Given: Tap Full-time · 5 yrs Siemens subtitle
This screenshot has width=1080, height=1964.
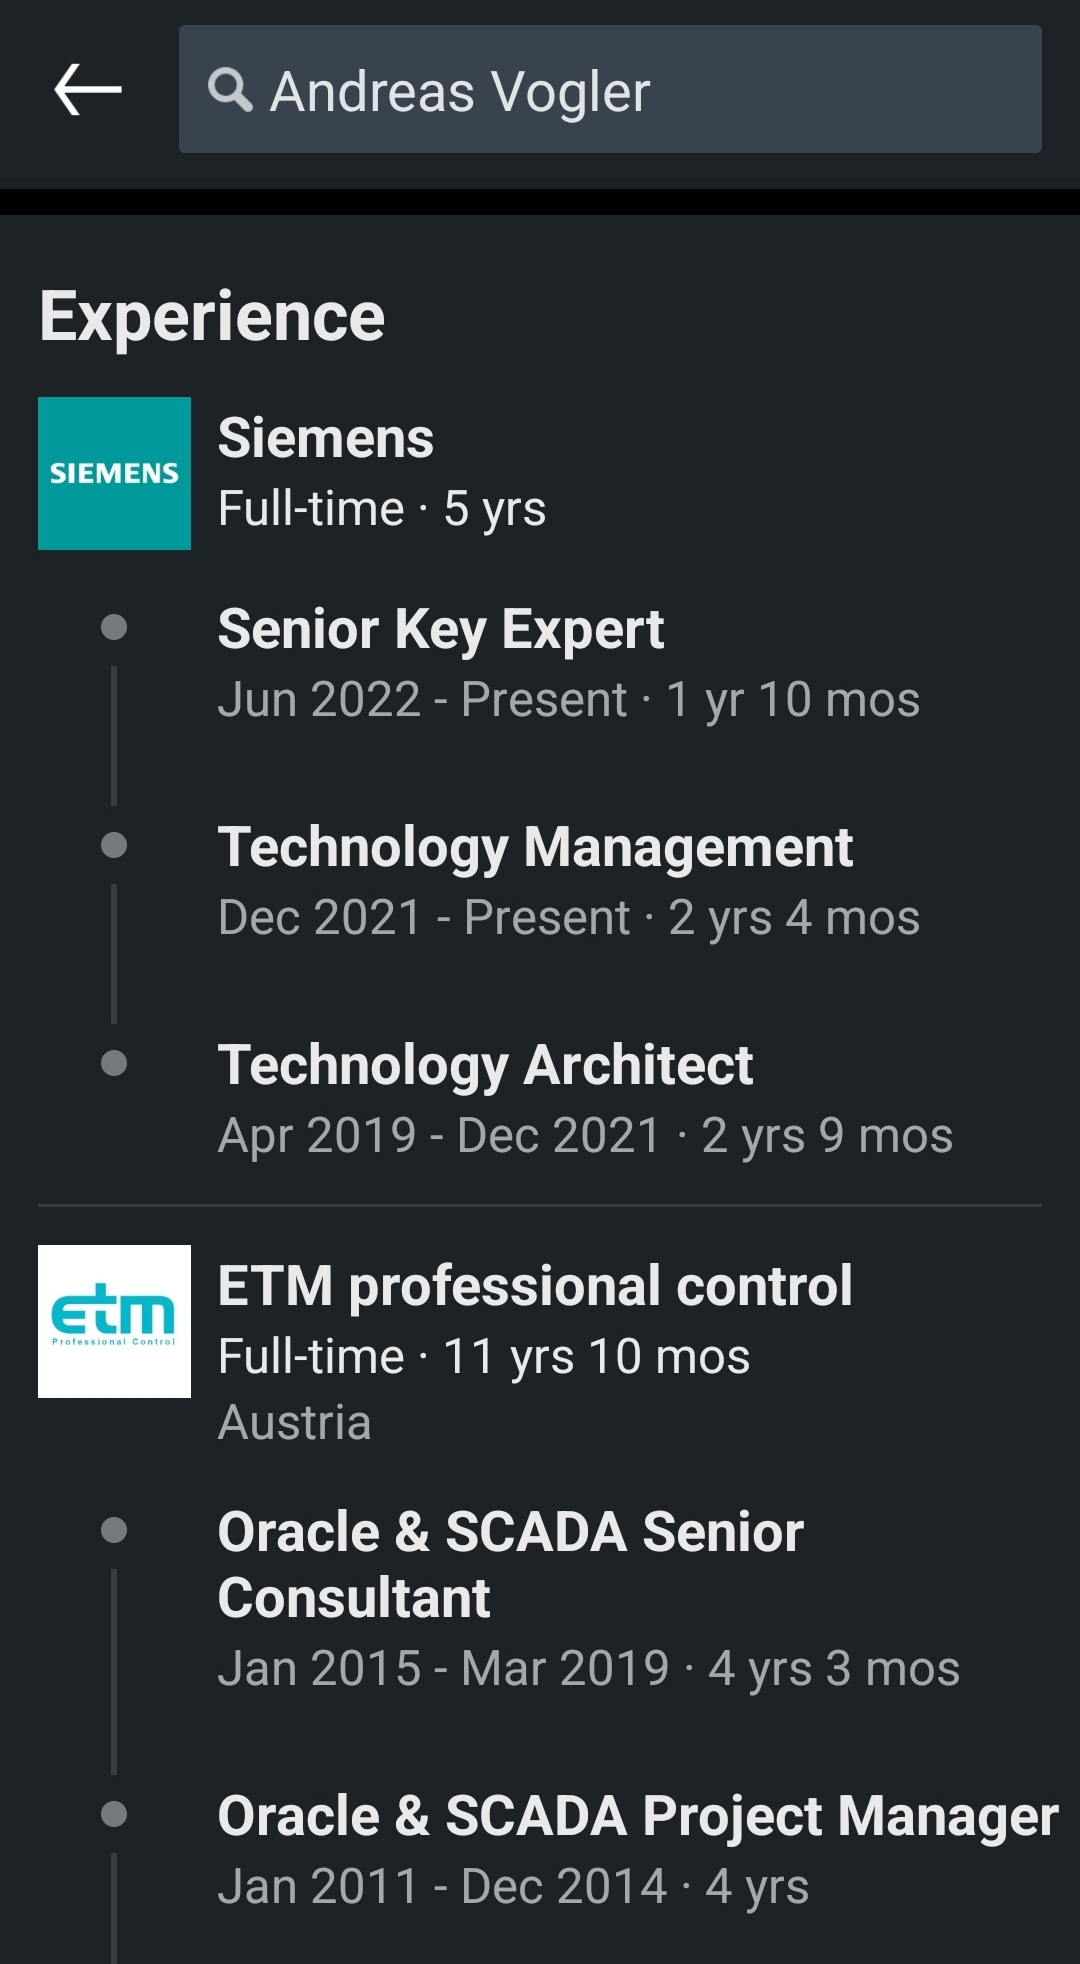Looking at the screenshot, I should click(382, 509).
